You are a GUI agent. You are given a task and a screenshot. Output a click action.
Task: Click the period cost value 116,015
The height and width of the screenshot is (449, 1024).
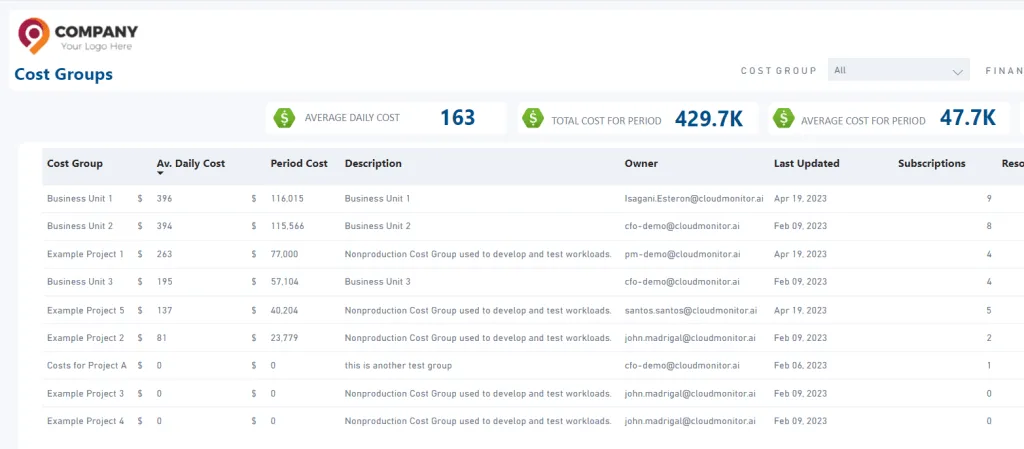[287, 198]
